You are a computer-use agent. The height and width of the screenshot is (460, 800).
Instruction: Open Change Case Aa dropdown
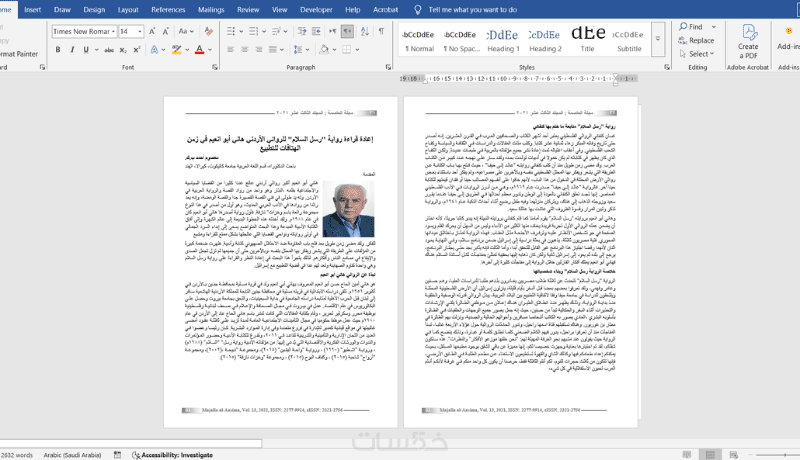[x=186, y=32]
